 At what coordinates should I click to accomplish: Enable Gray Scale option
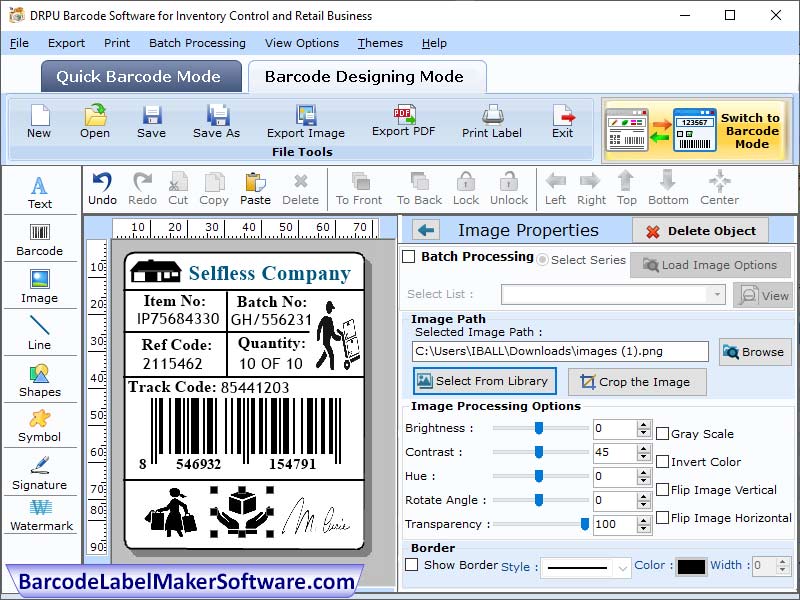(x=662, y=434)
